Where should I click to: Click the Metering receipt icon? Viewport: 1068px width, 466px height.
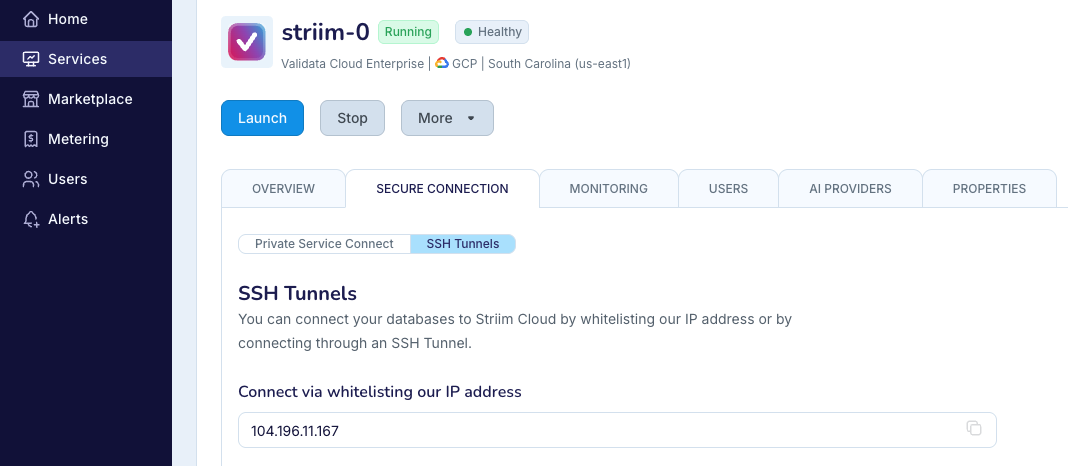point(31,139)
